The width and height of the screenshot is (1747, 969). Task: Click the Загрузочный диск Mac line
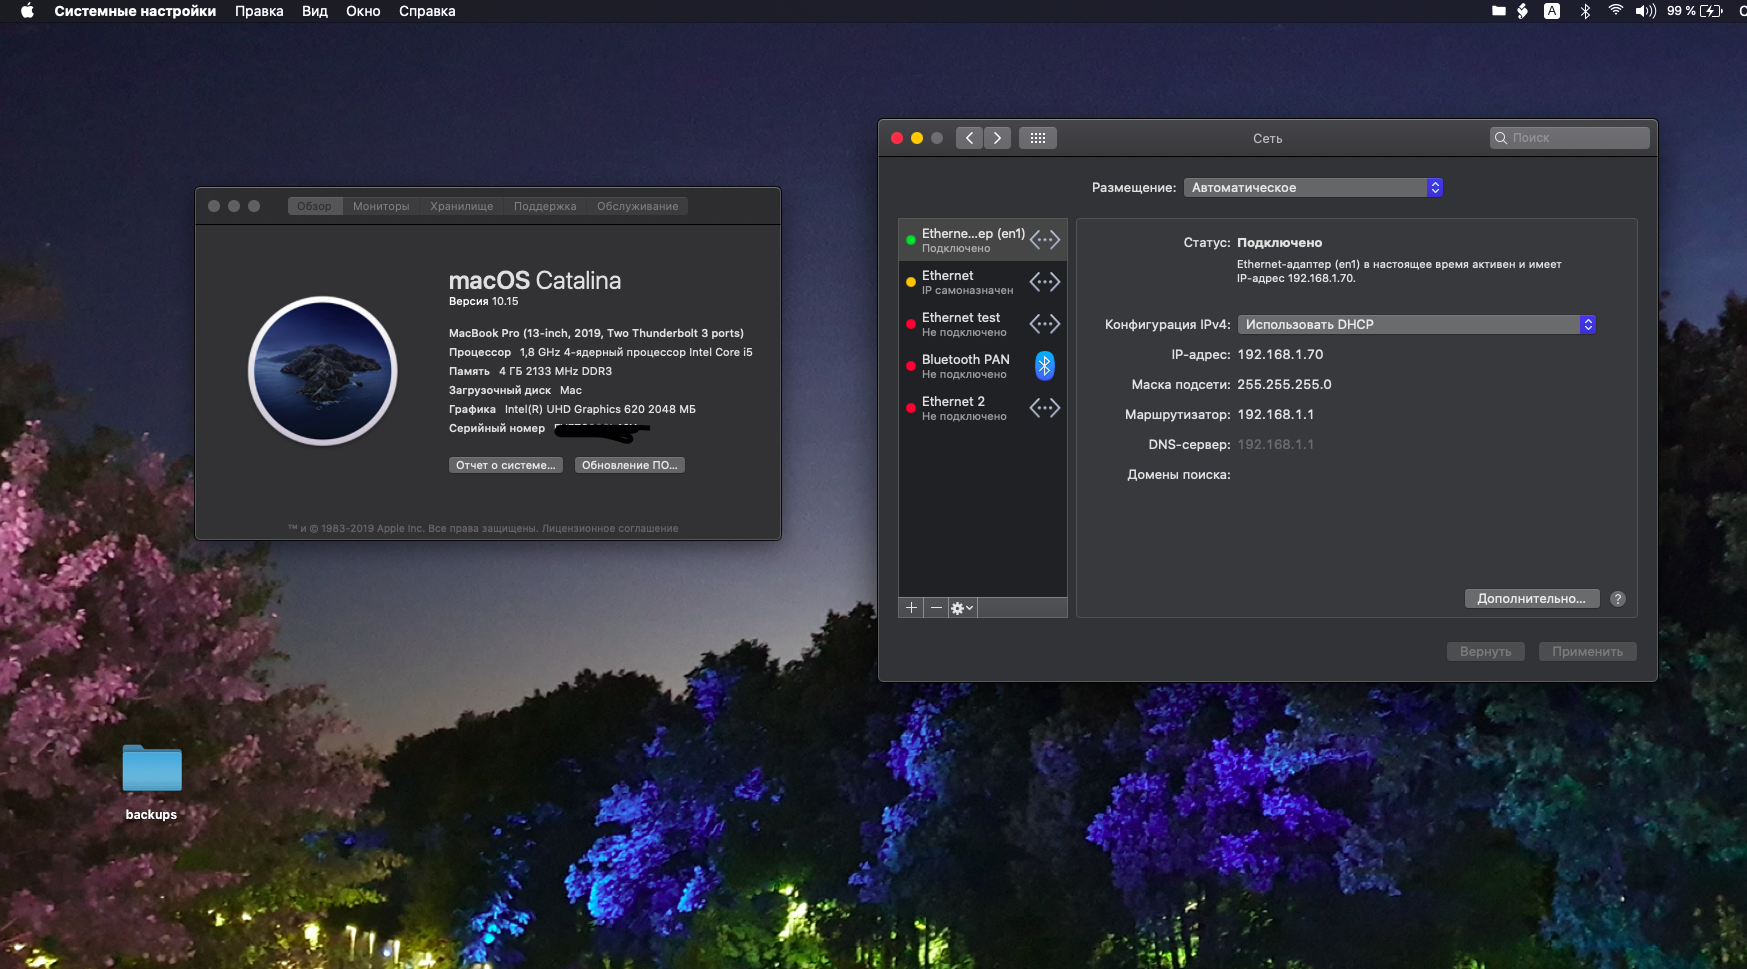click(515, 390)
